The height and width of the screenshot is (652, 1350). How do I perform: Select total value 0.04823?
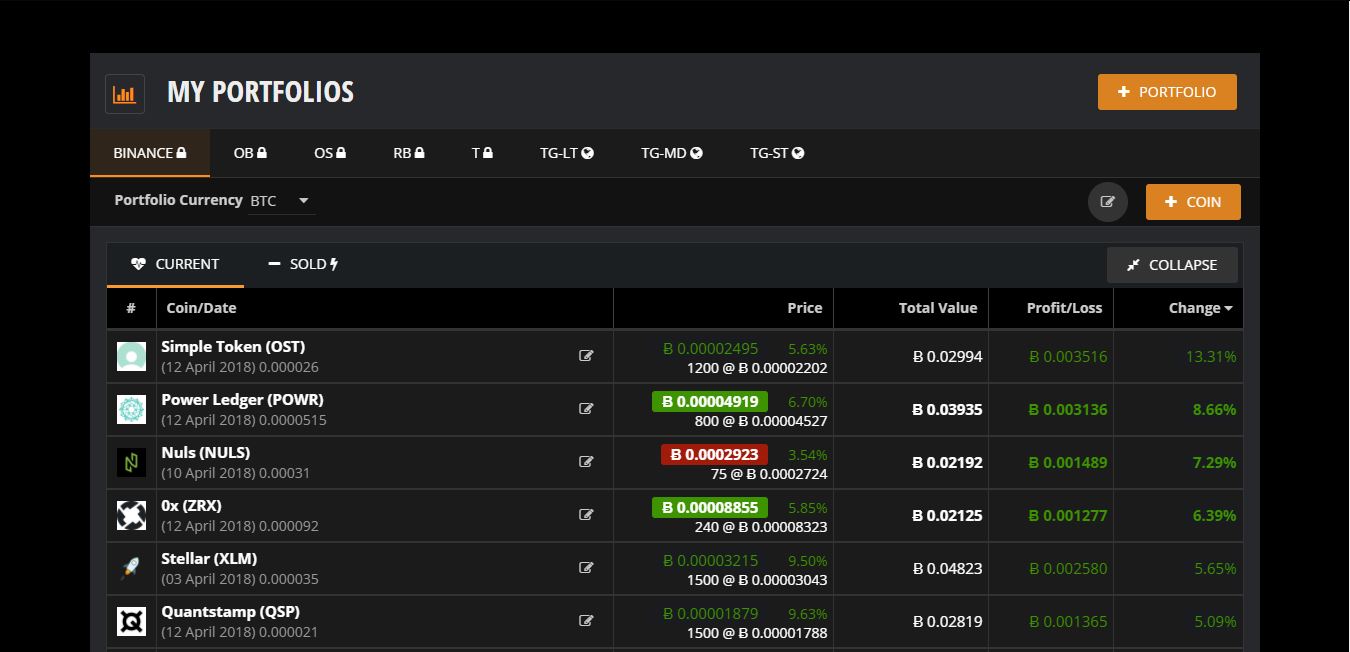click(947, 568)
